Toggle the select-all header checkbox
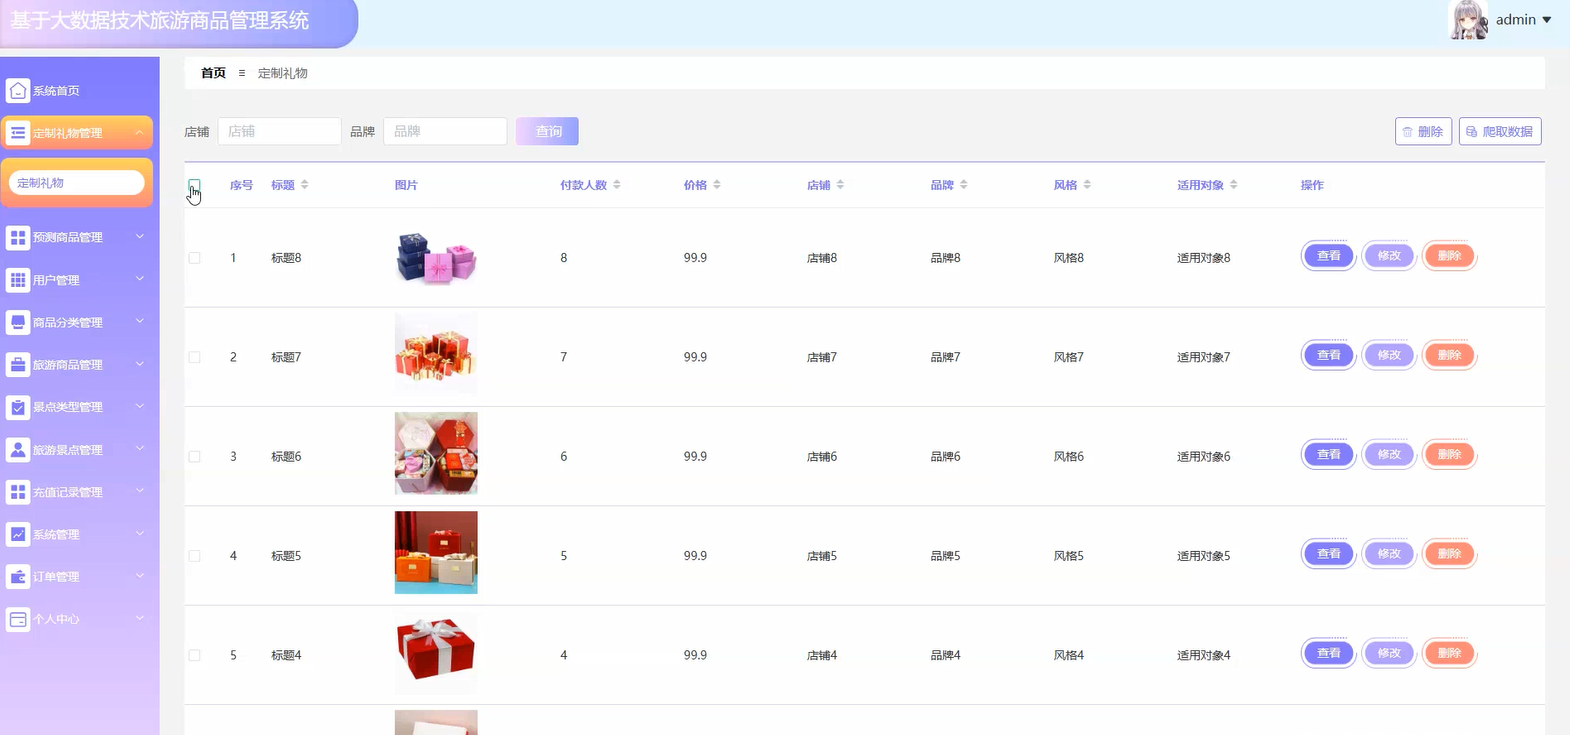The image size is (1570, 735). (194, 185)
